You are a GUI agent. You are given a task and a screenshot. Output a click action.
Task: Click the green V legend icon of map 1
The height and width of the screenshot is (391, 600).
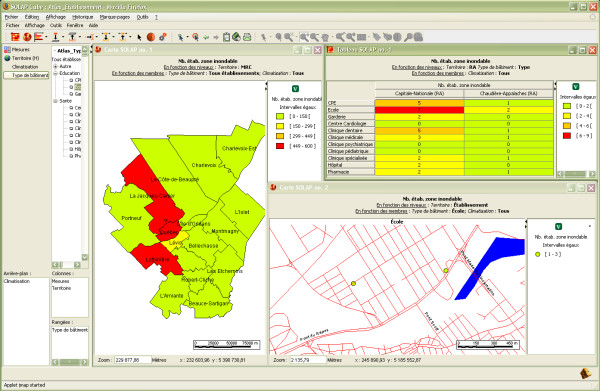click(295, 89)
